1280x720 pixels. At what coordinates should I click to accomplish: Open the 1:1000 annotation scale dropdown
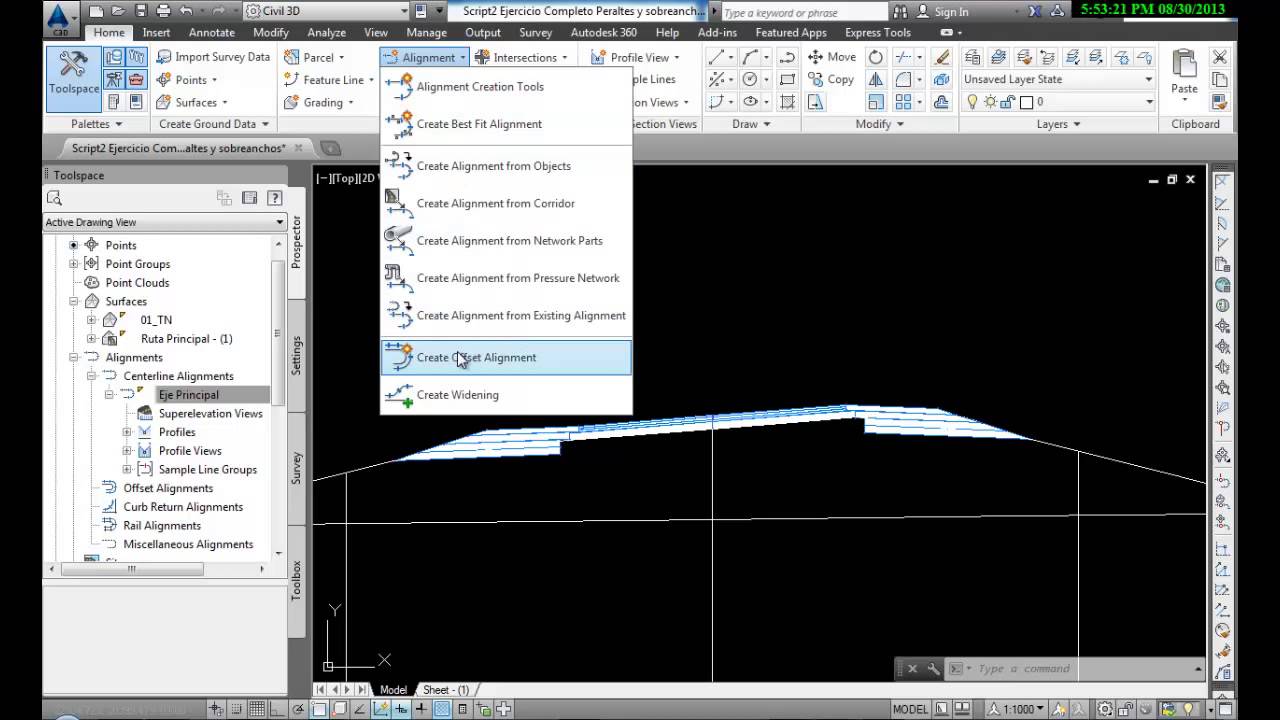pos(1014,709)
